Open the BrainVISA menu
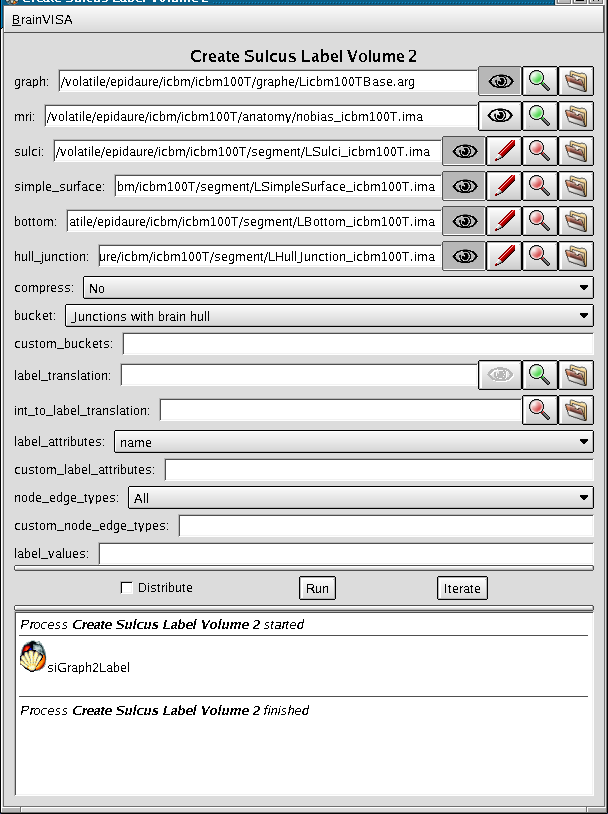This screenshot has height=814, width=608. coord(42,20)
